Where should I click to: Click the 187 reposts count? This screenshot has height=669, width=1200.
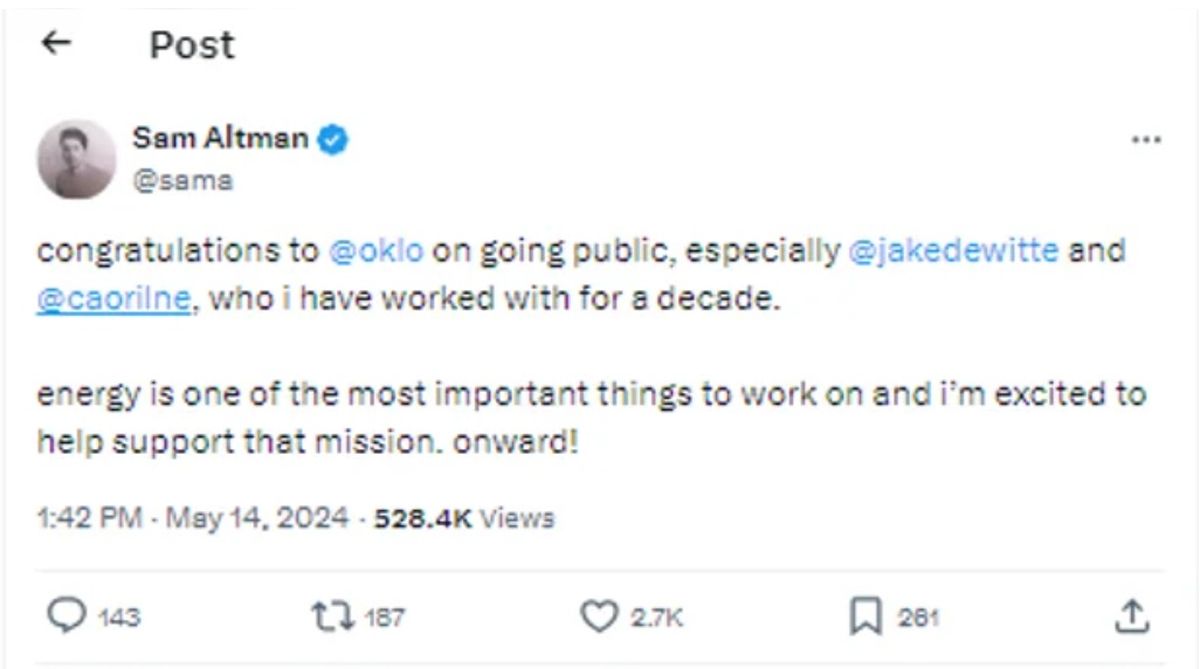(x=384, y=618)
